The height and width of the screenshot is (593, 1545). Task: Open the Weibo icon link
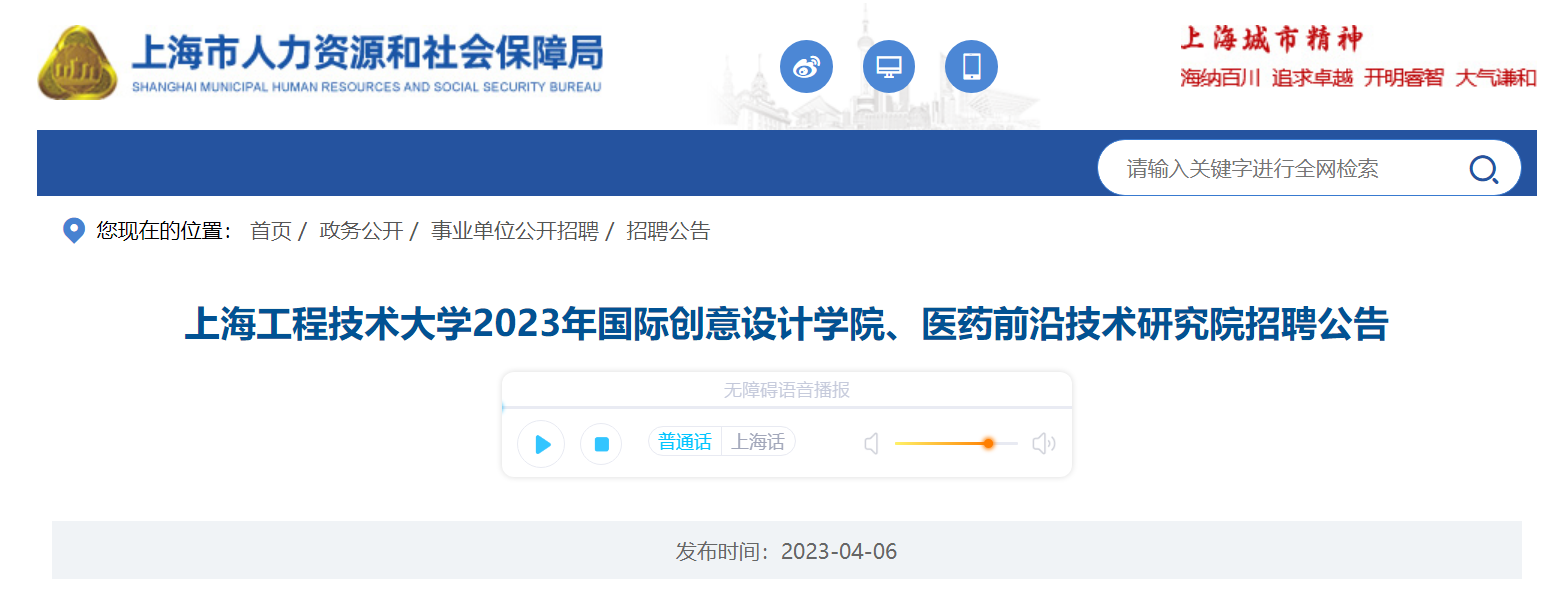[x=806, y=67]
